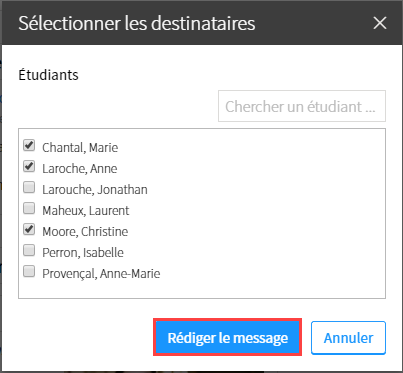Uncheck the Chantal, Marie checkbox
Viewport: 403px width, 373px height.
pyautogui.click(x=29, y=145)
